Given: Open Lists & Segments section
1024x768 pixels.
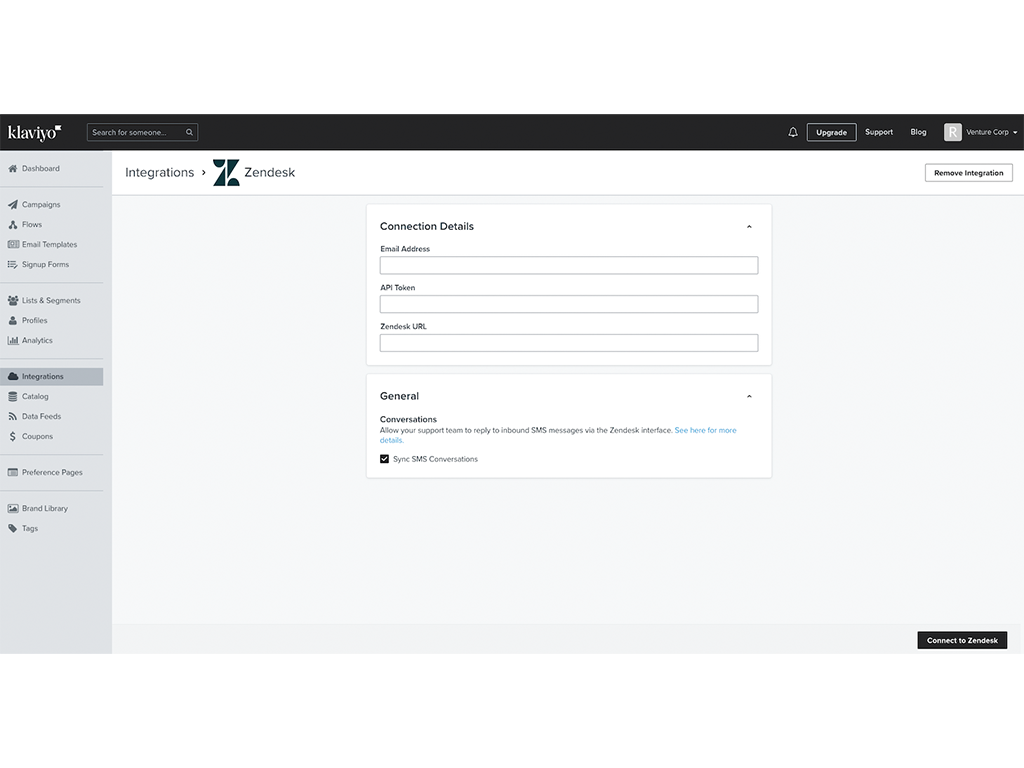Looking at the screenshot, I should tap(11, 300).
